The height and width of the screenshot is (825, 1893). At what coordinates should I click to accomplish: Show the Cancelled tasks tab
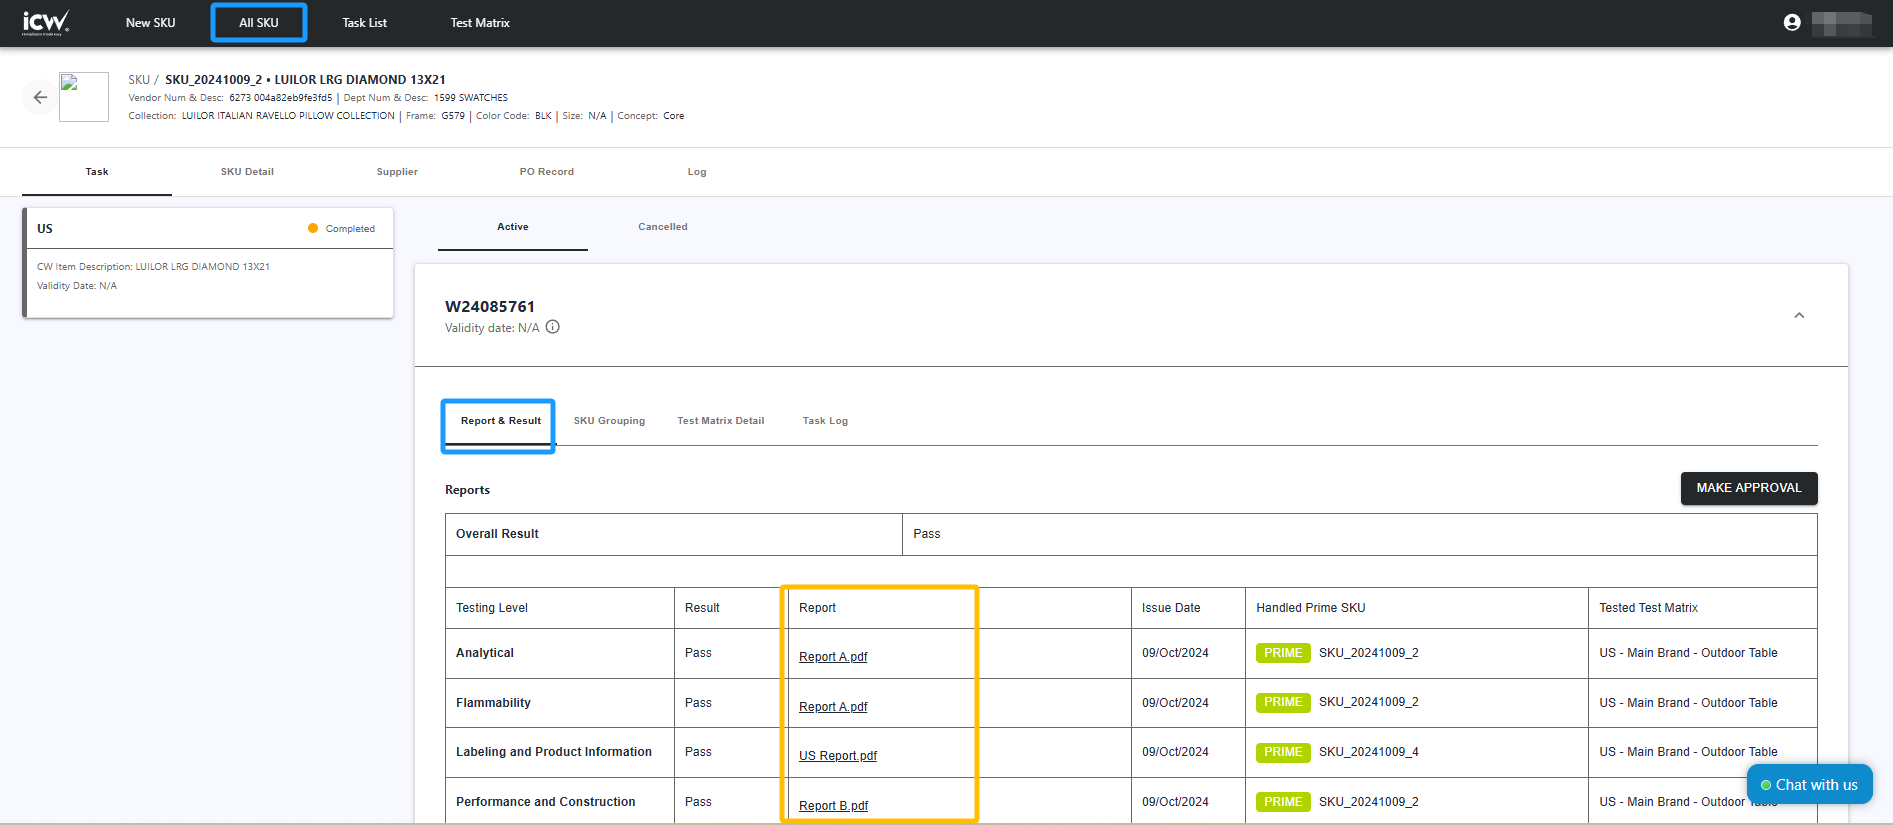point(662,227)
